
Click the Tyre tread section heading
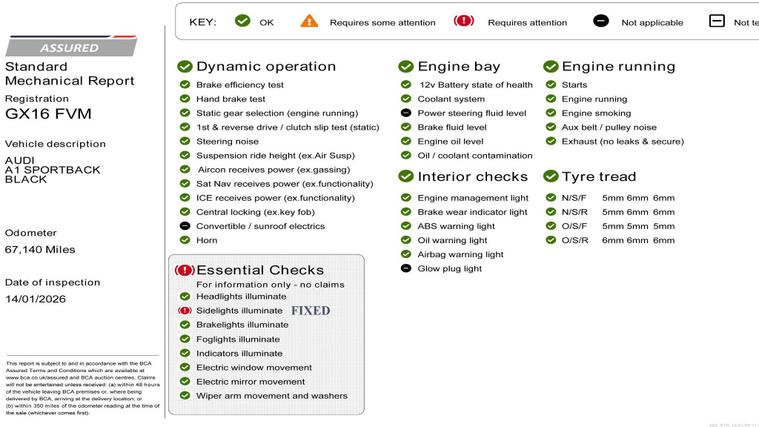[598, 177]
